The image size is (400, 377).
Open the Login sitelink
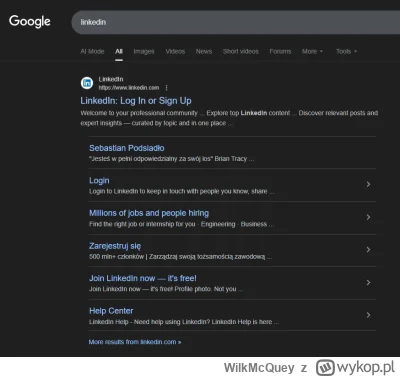pos(99,181)
